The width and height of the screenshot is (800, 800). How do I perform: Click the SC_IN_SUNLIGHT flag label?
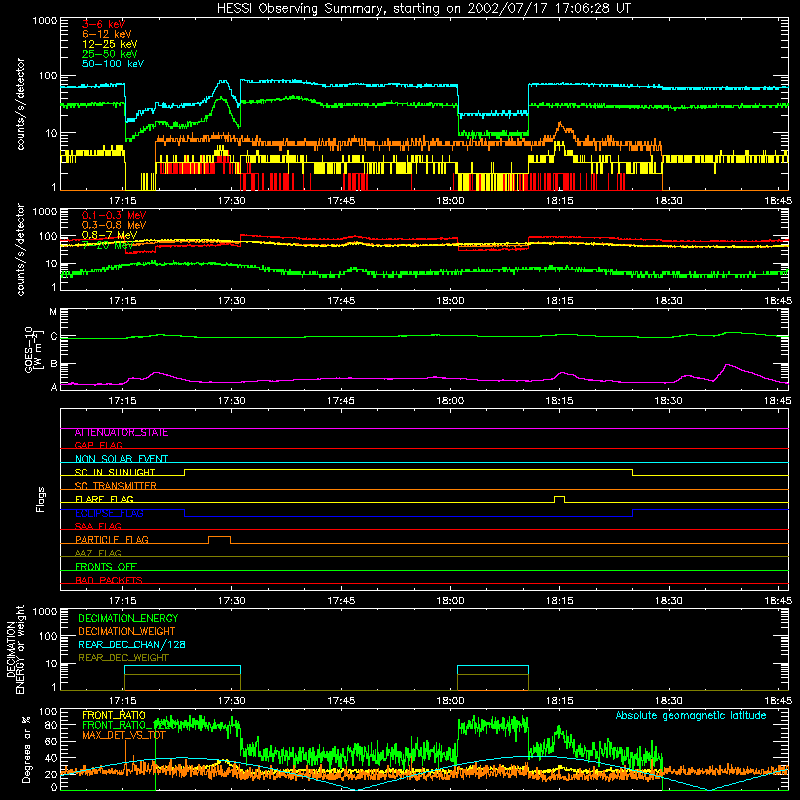(115, 472)
